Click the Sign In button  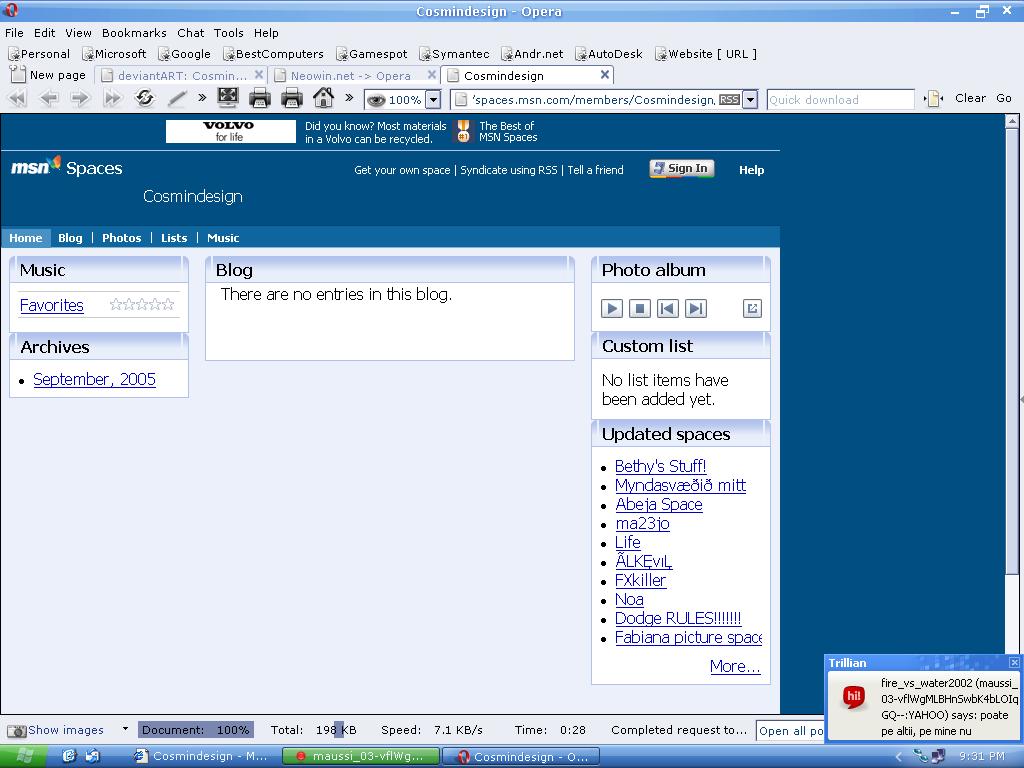pyautogui.click(x=682, y=168)
